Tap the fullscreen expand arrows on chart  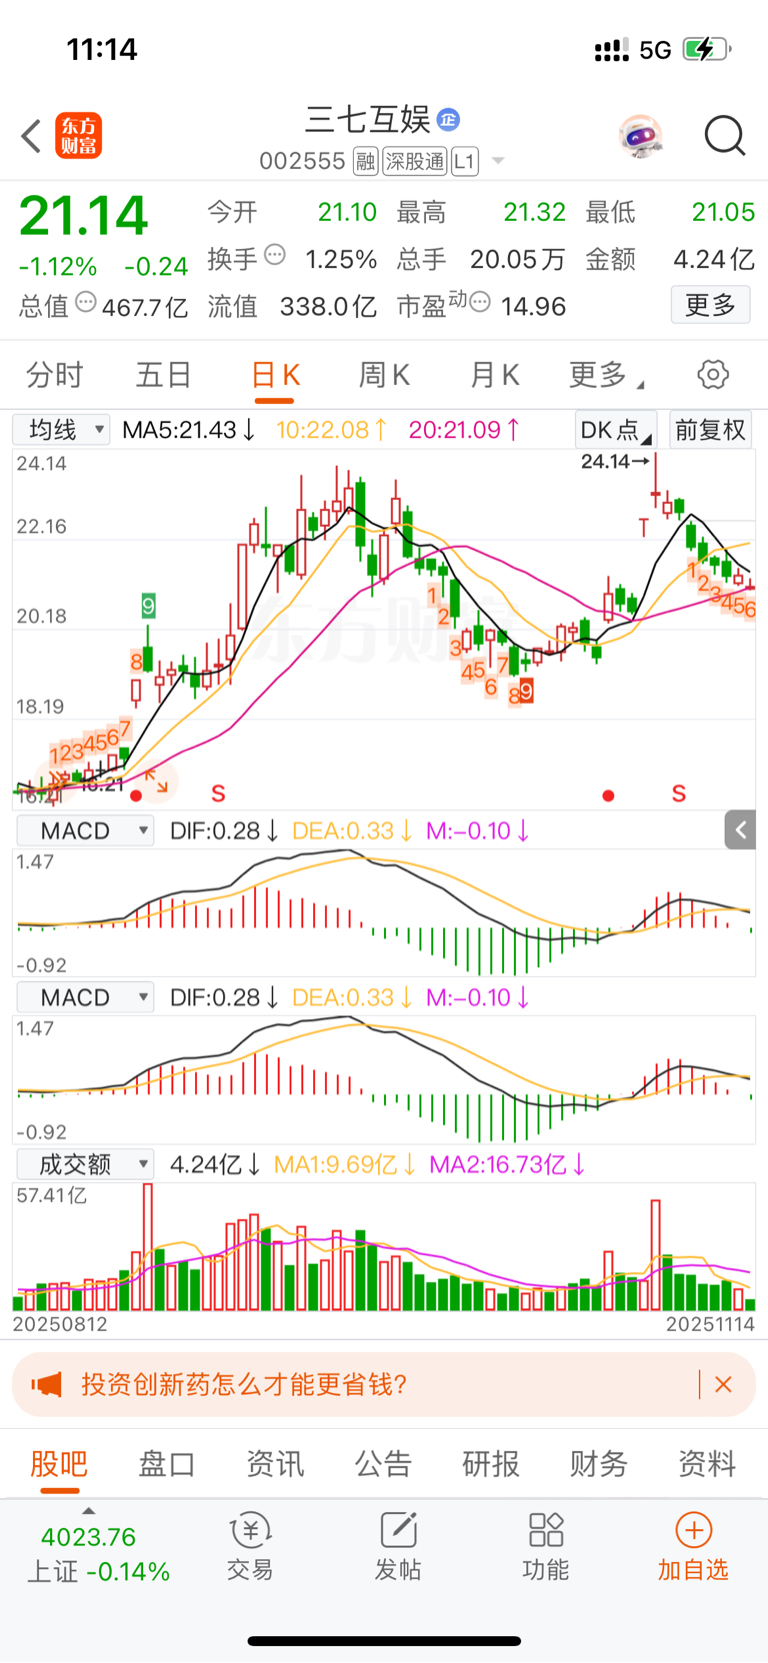click(x=156, y=781)
